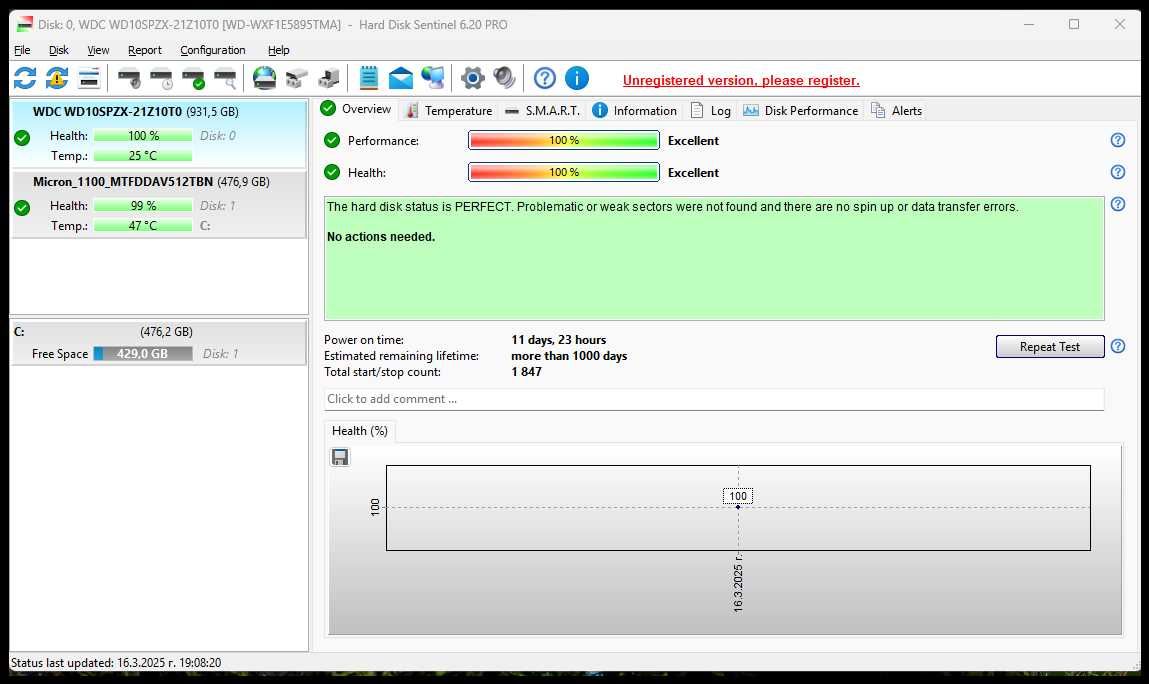
Task: Open the Report menu
Action: (144, 50)
